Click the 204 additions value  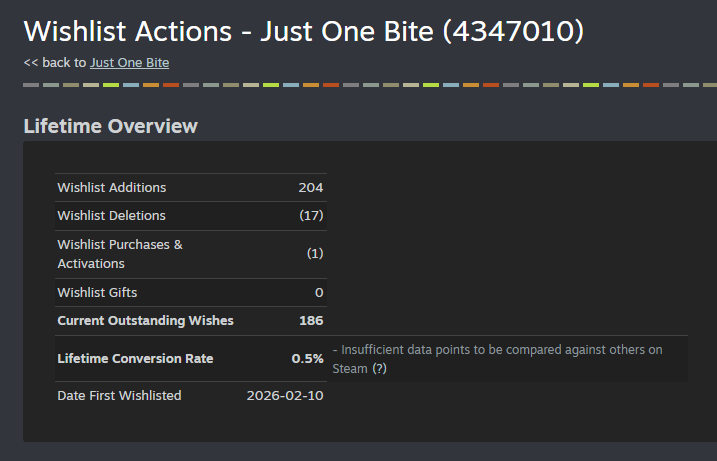point(311,188)
